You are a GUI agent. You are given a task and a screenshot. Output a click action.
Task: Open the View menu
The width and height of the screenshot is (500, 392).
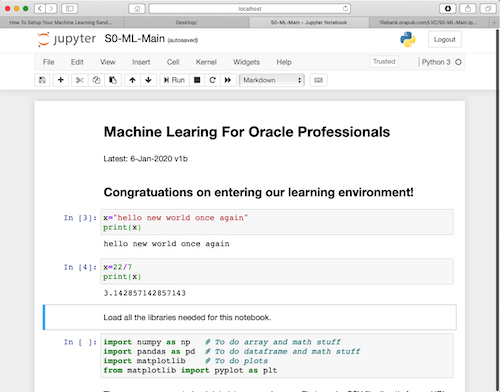[x=108, y=62]
